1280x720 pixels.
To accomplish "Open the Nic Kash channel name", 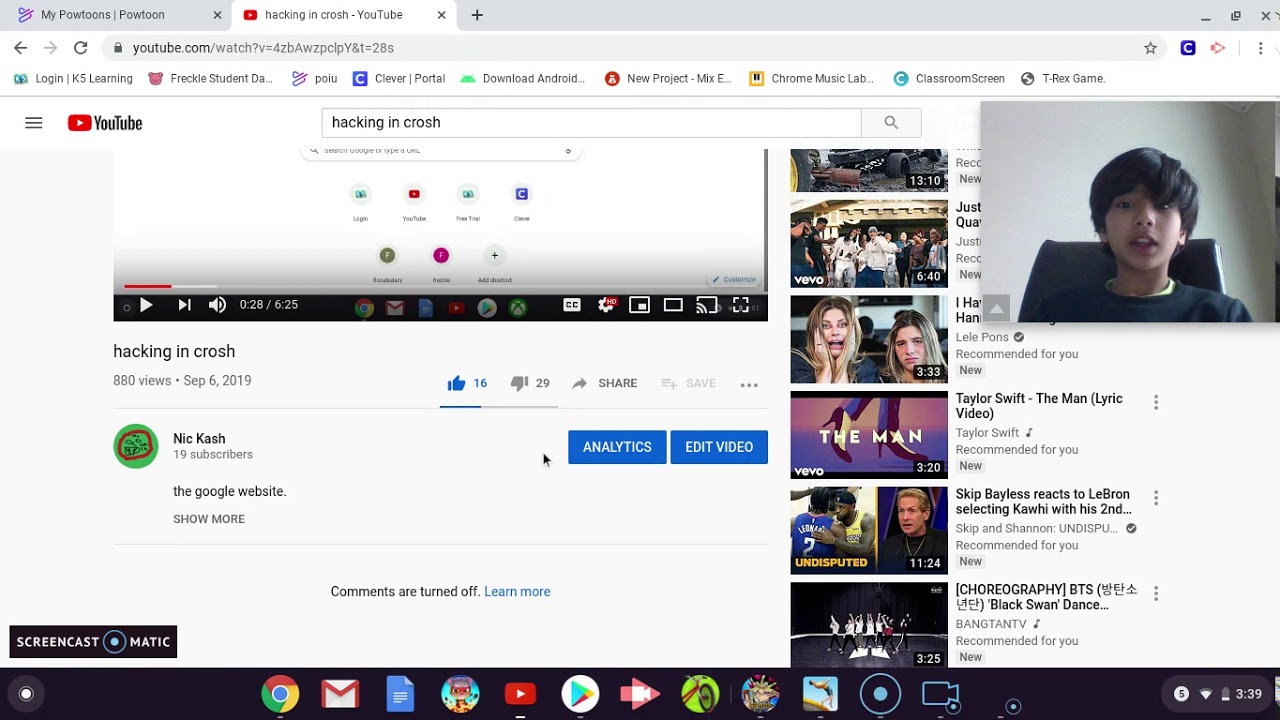I will (x=199, y=439).
